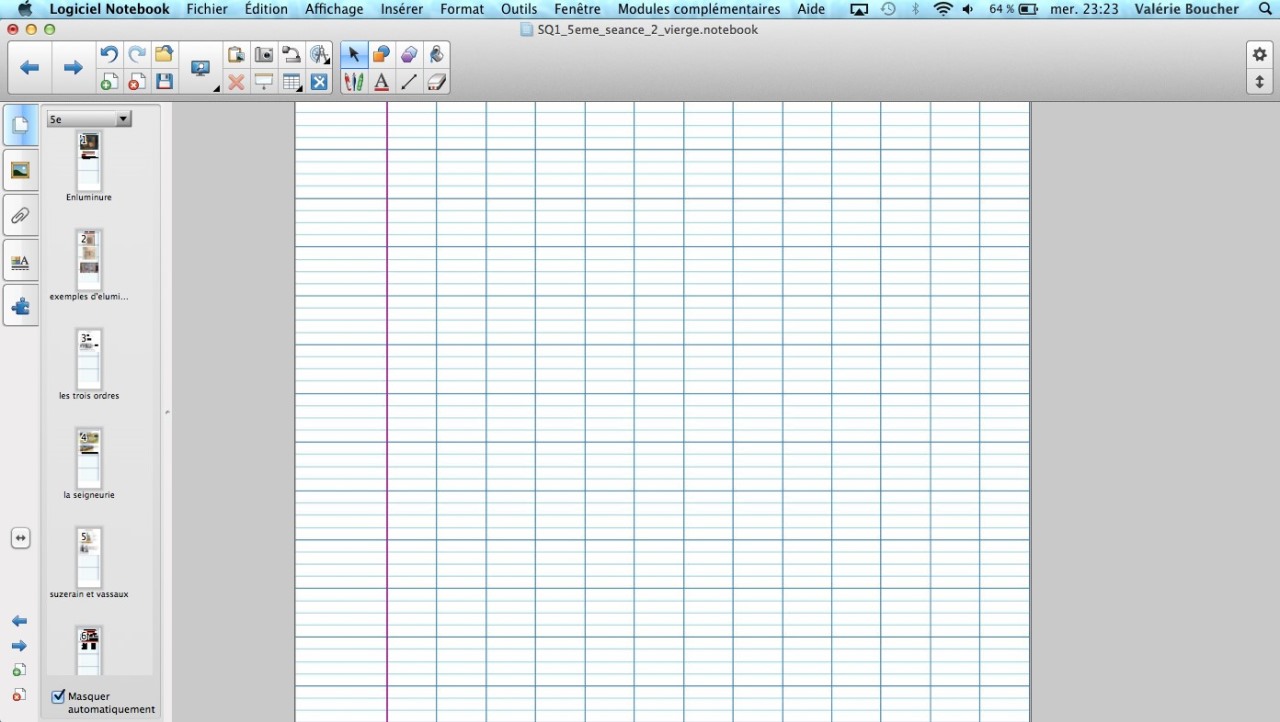The height and width of the screenshot is (722, 1280).
Task: Activate the Text tool with letter A
Action: tap(381, 83)
